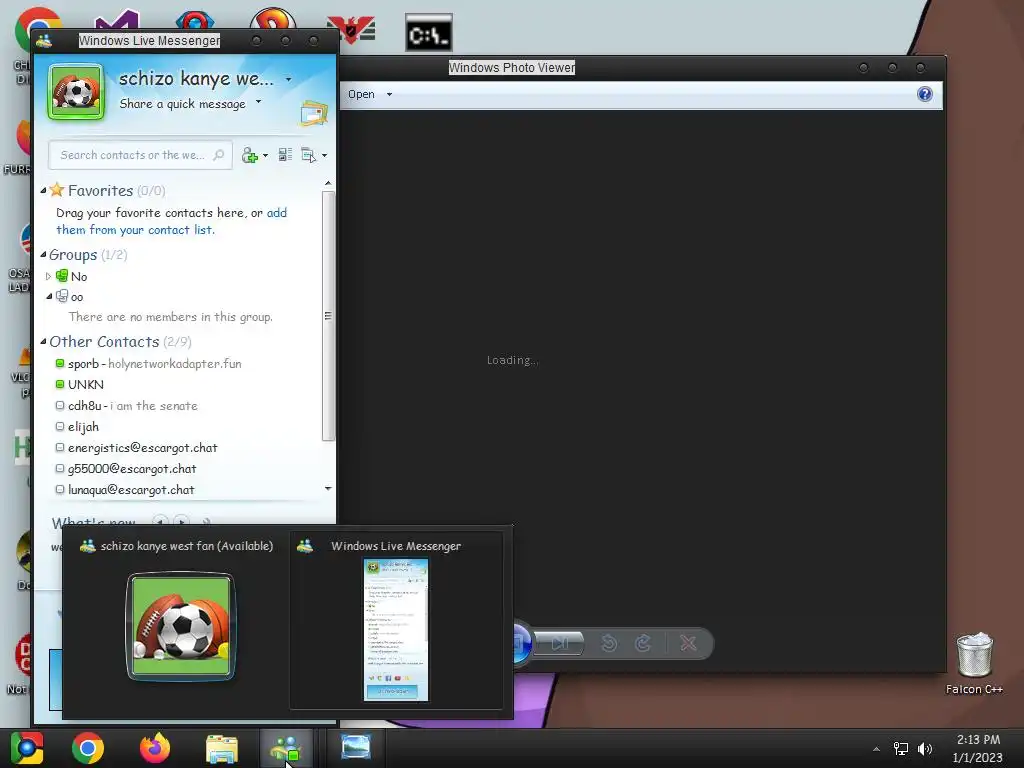Image resolution: width=1024 pixels, height=768 pixels.
Task: Open Firefox from the taskbar
Action: [155, 748]
